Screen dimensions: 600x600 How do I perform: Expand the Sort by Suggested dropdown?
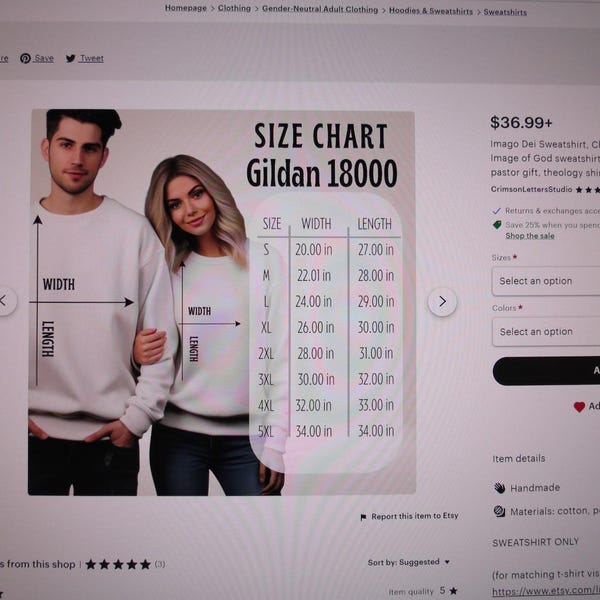(x=409, y=562)
